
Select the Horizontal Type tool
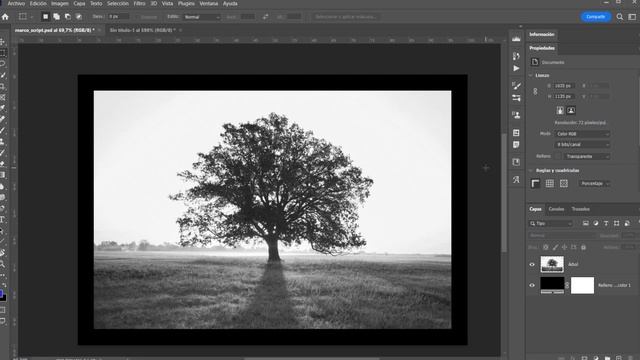pyautogui.click(x=2, y=220)
